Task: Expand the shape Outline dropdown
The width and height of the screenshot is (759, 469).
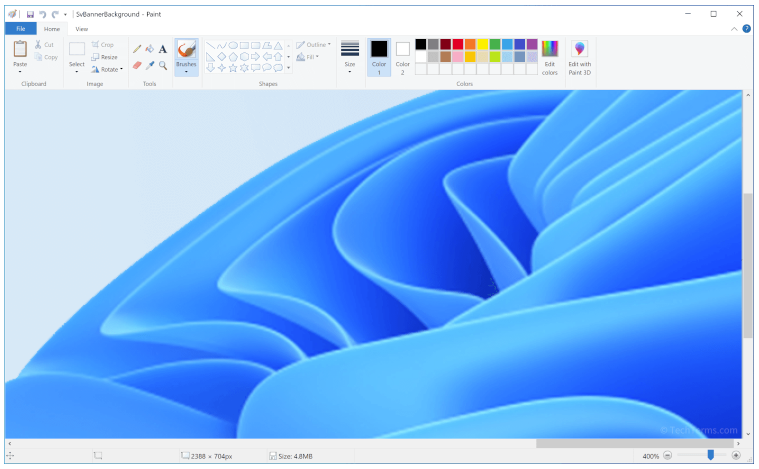Action: [x=315, y=45]
